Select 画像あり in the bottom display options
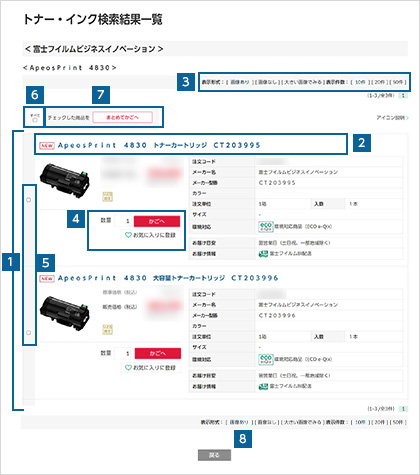The width and height of the screenshot is (420, 475). [x=239, y=422]
